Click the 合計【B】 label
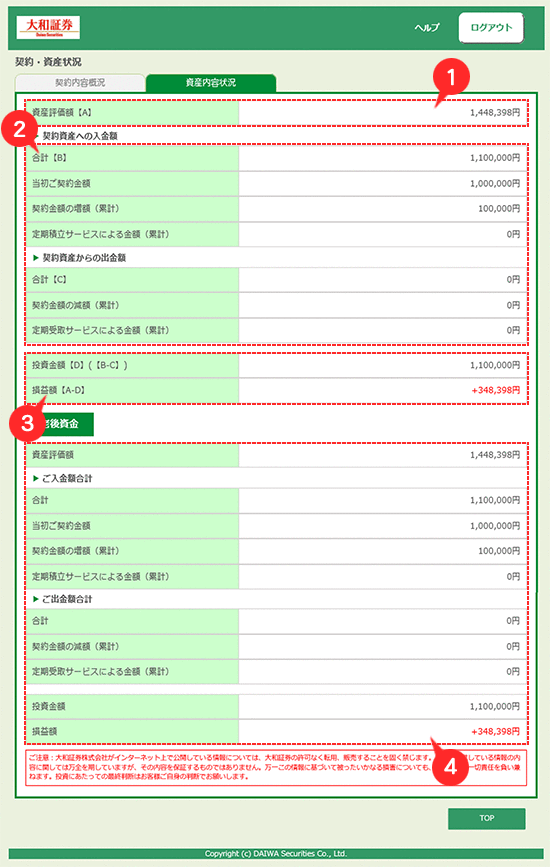Viewport: 550px width, 867px height. [49, 158]
